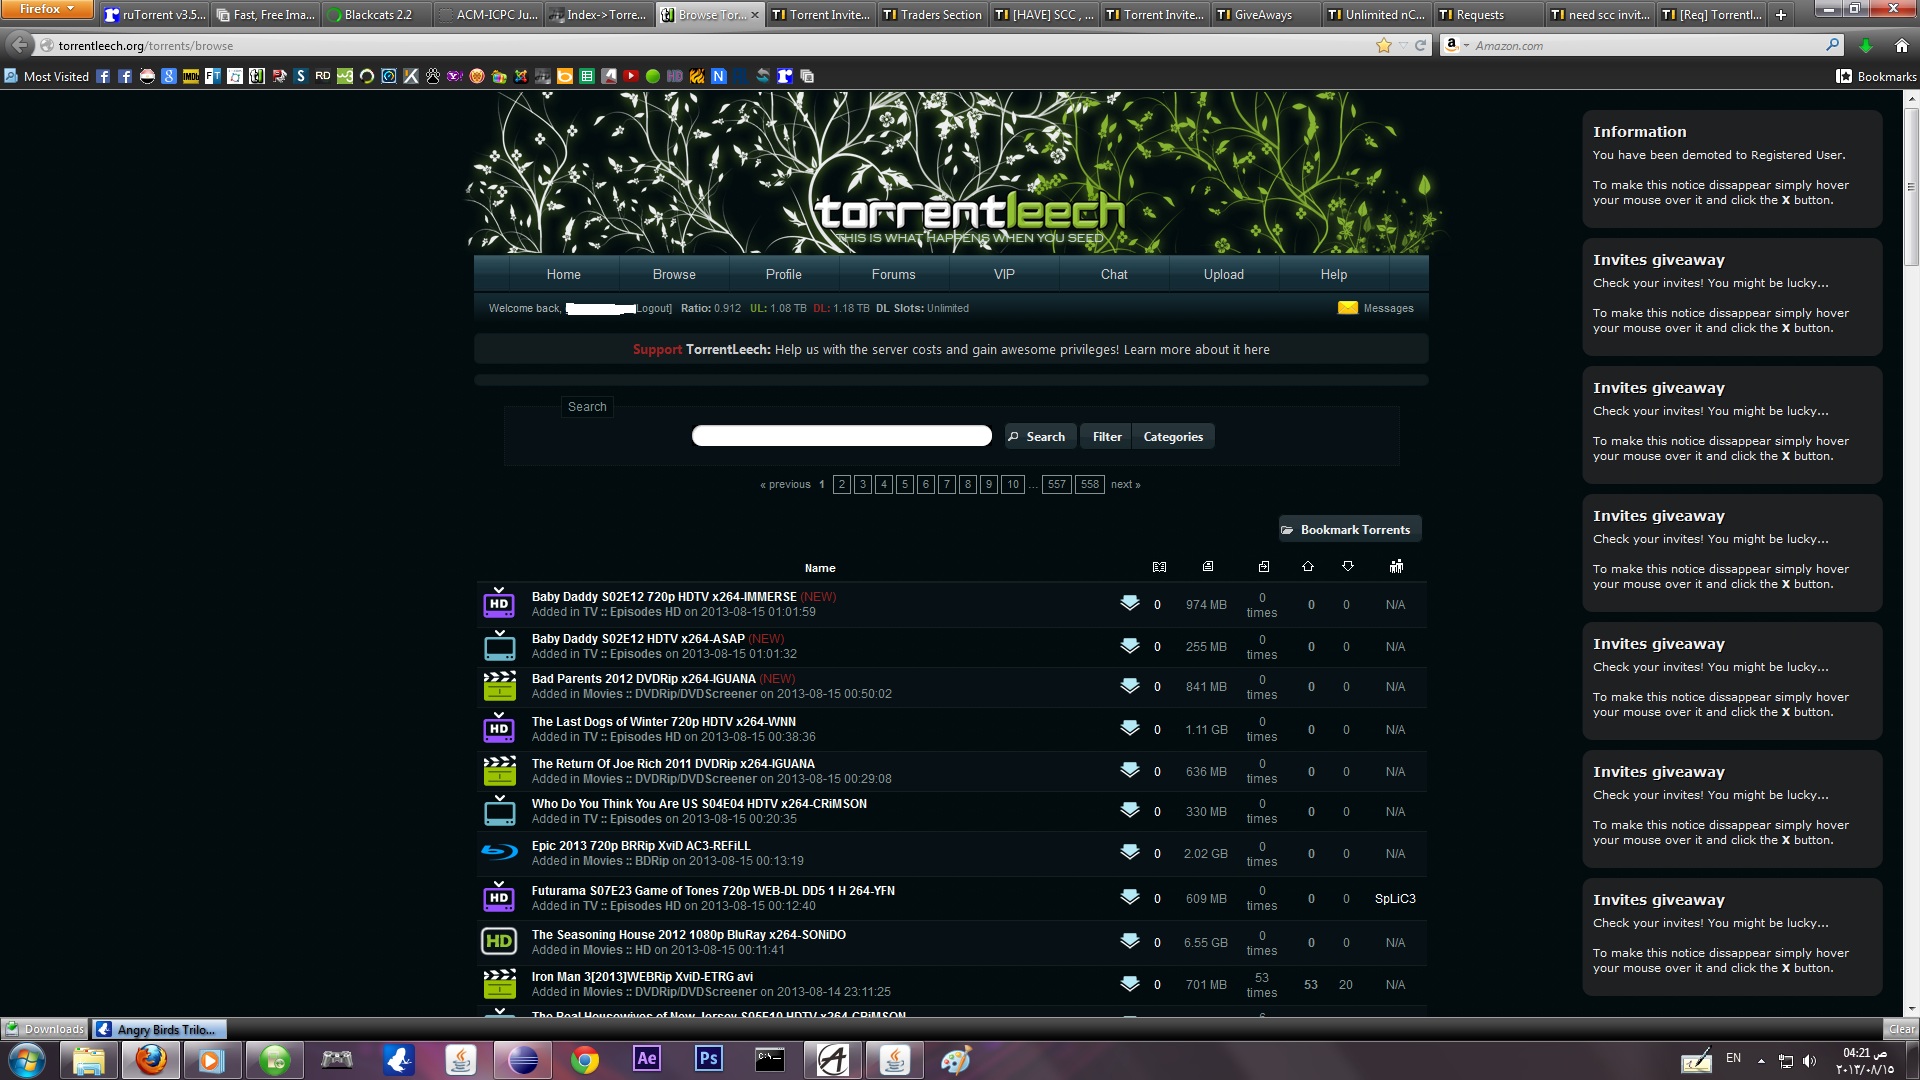Open Browse in site navigation
The width and height of the screenshot is (1920, 1080).
pos(674,274)
